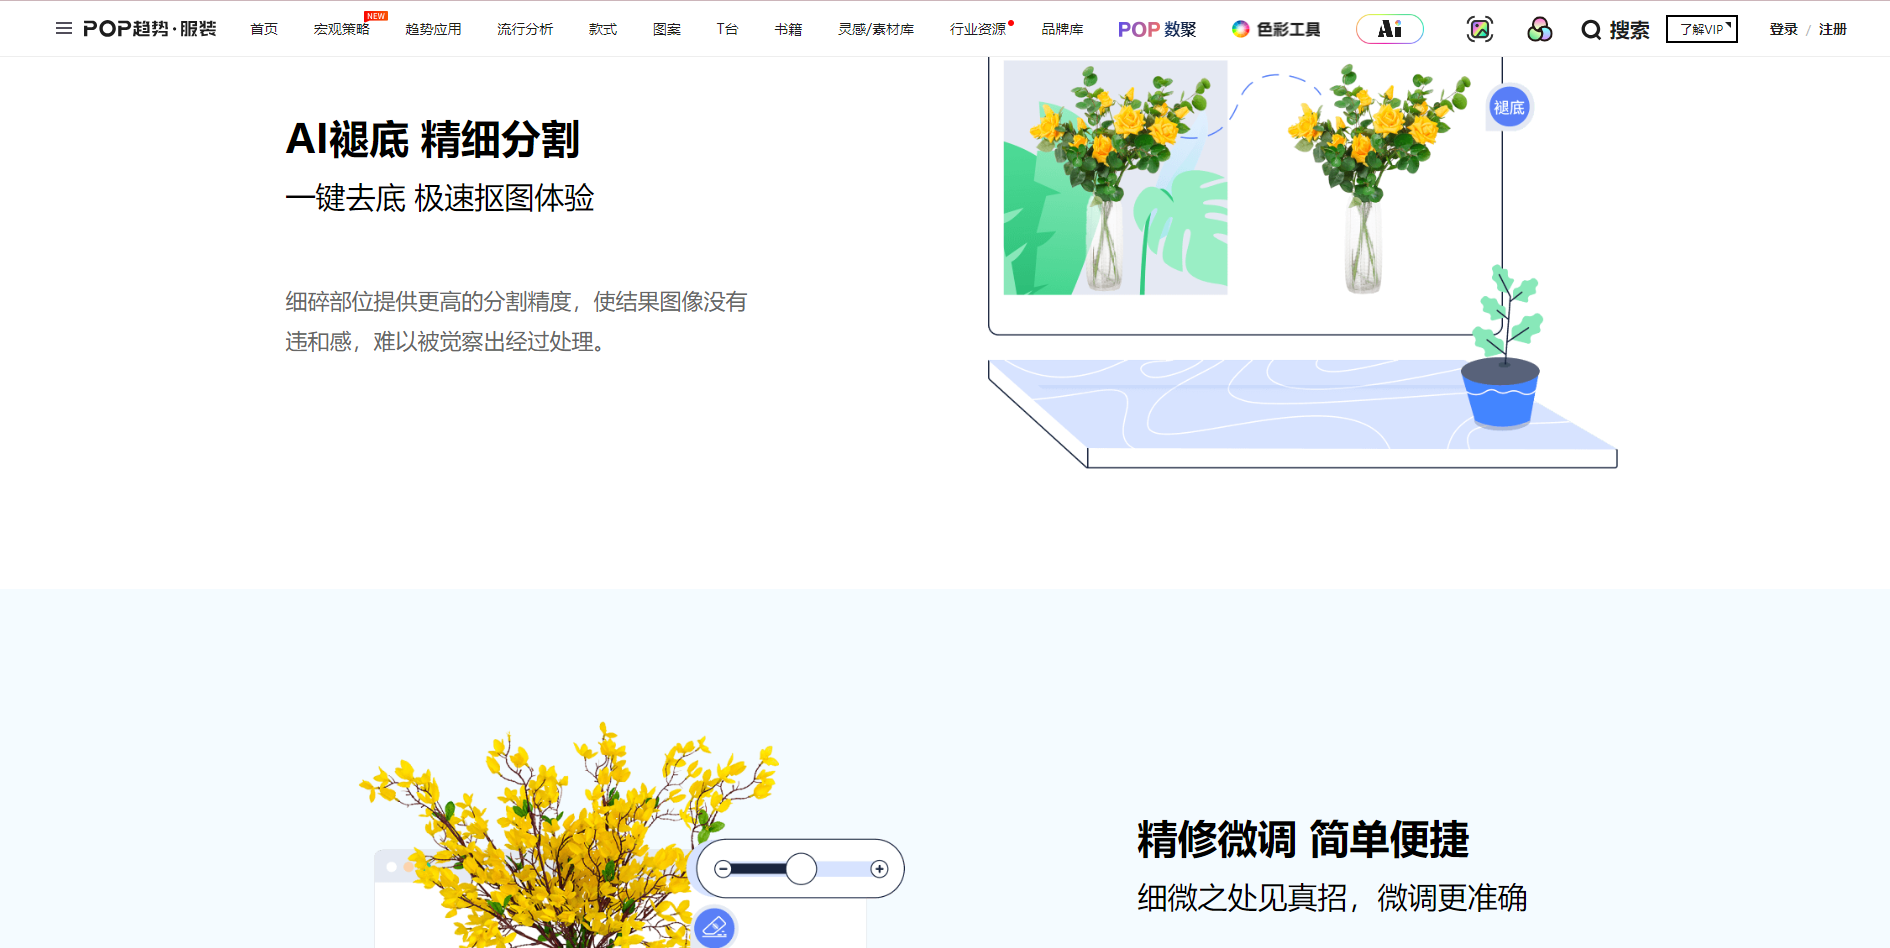Screen dimensions: 1890x948
Task: Open the 行业资源 menu with red dot
Action: click(978, 29)
